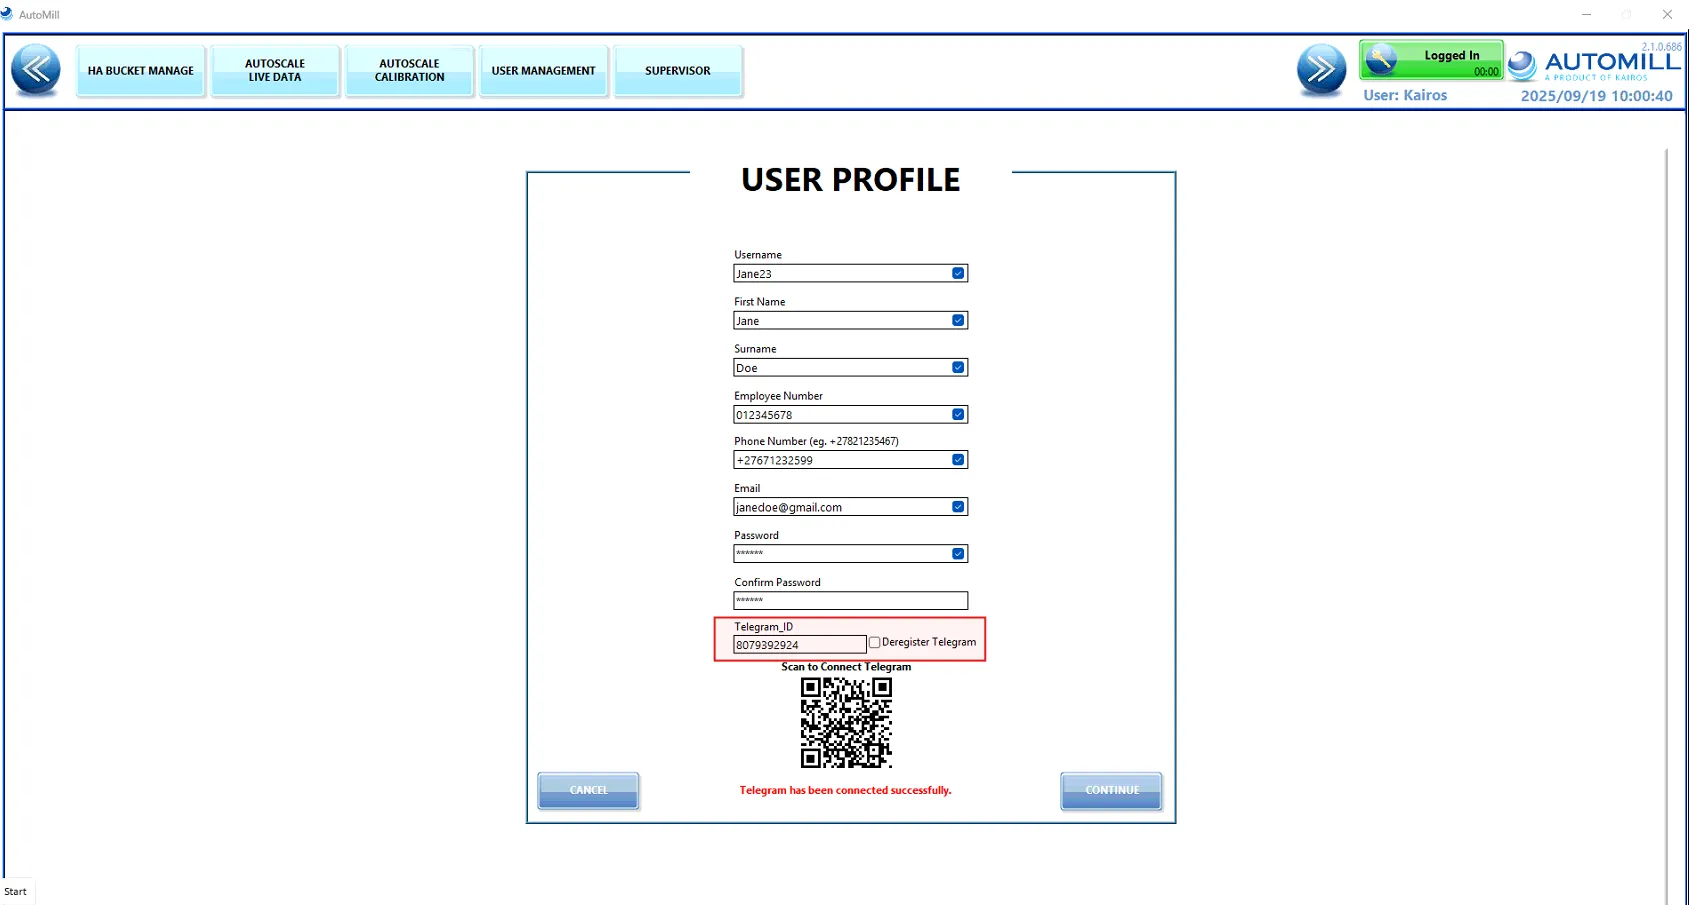
Task: Toggle the Phone Number field checkbox
Action: tap(958, 460)
